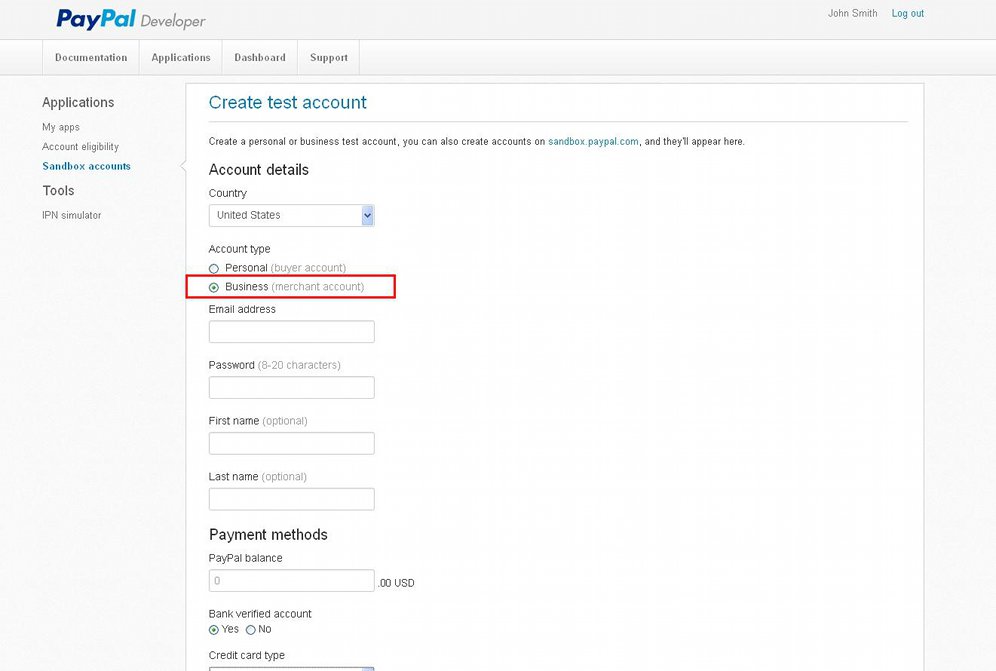Open the Support nav tab
Image resolution: width=996 pixels, height=671 pixels.
click(x=328, y=57)
